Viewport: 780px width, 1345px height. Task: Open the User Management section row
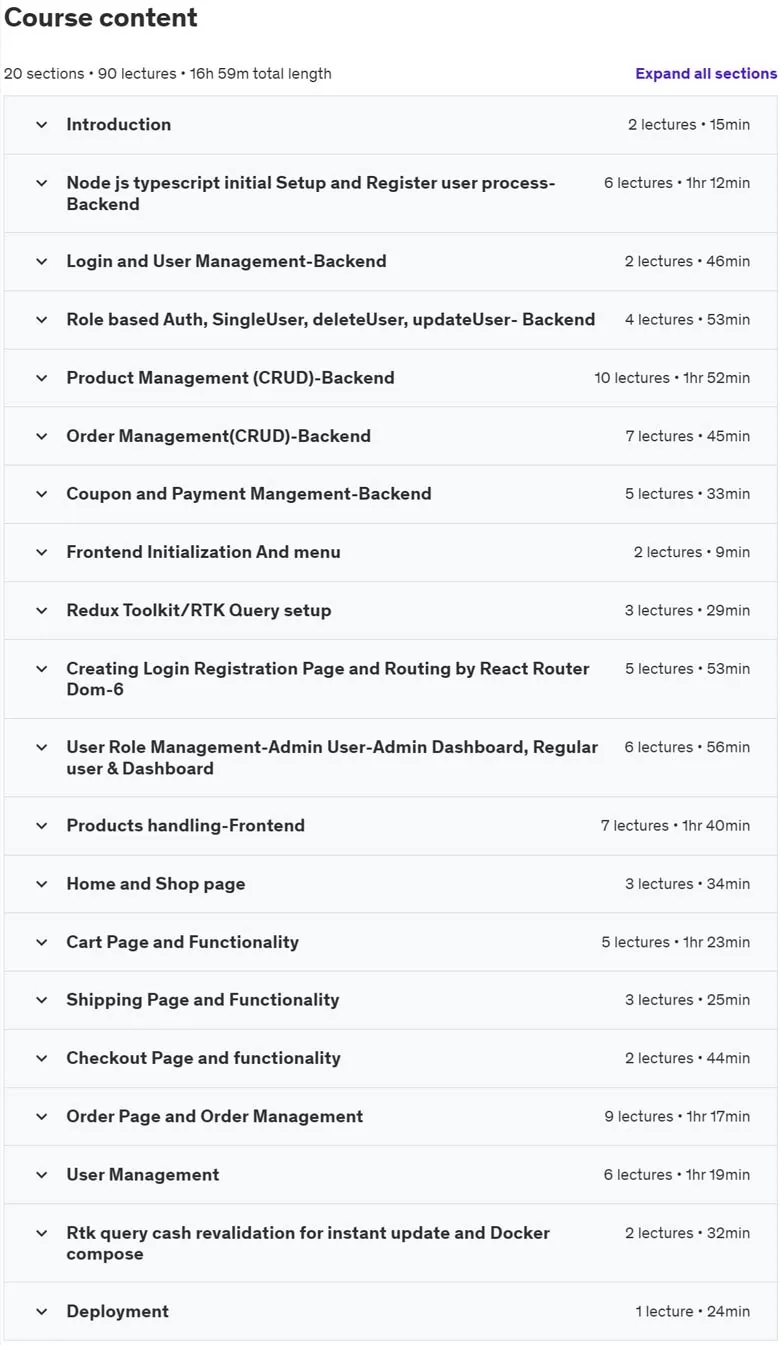click(390, 1175)
